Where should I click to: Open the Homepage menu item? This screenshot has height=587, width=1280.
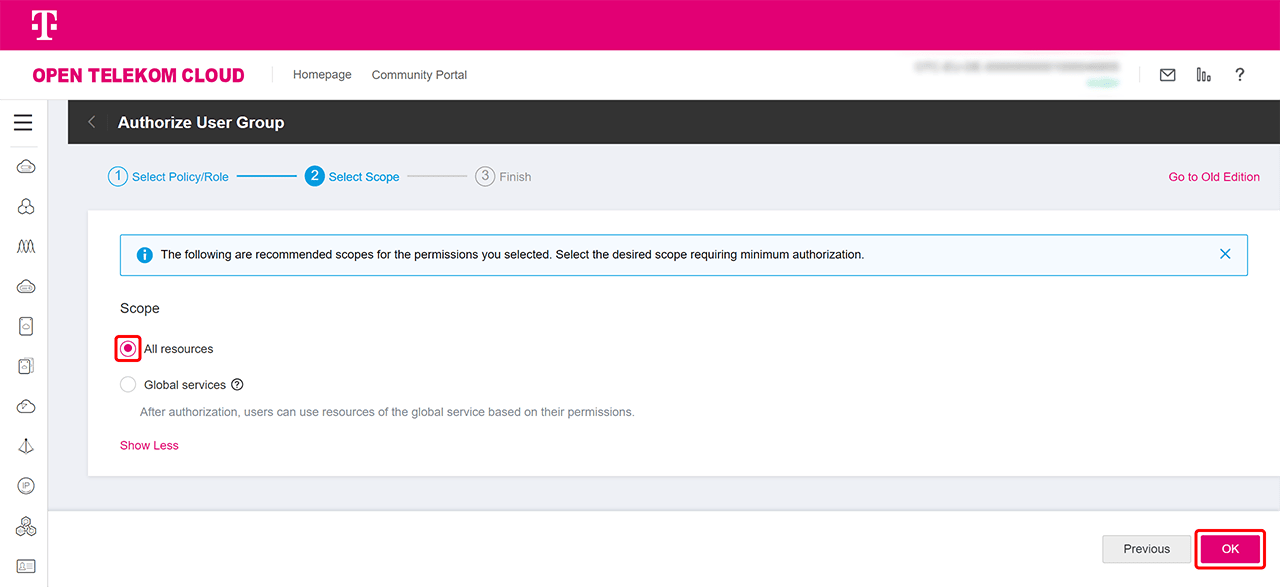click(x=322, y=75)
